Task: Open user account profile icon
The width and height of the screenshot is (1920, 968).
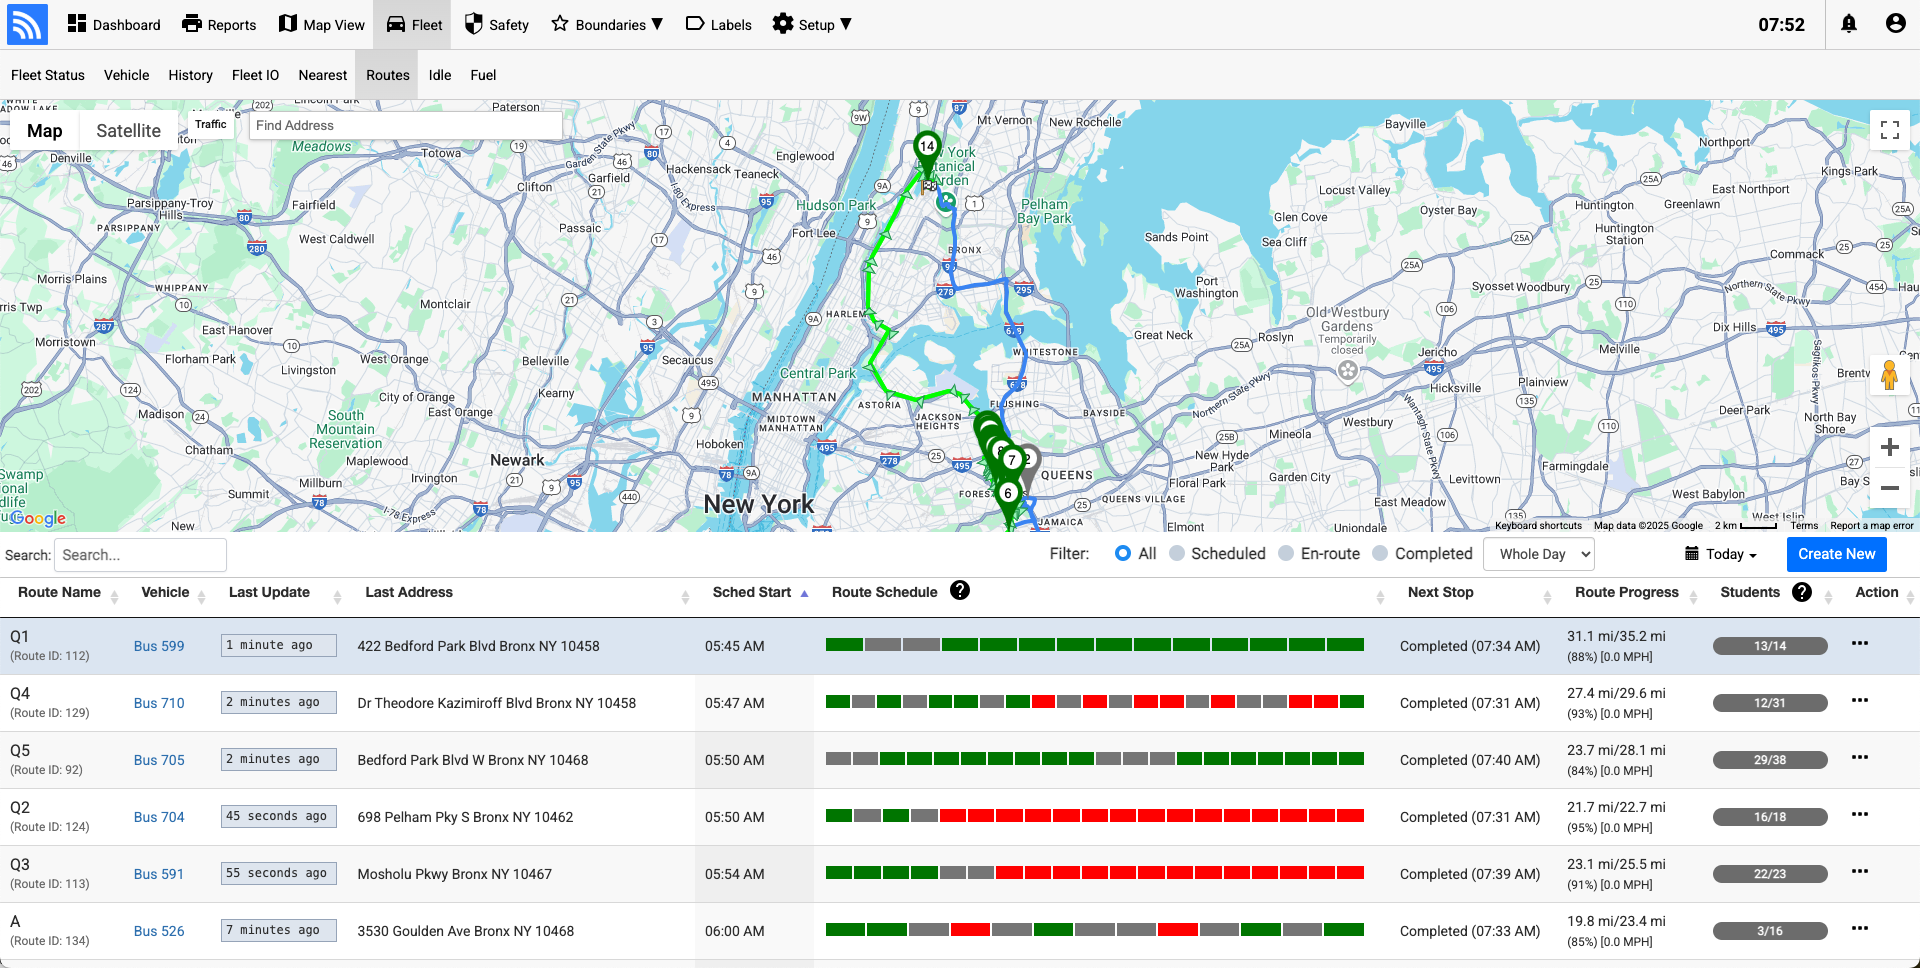Action: [1895, 24]
